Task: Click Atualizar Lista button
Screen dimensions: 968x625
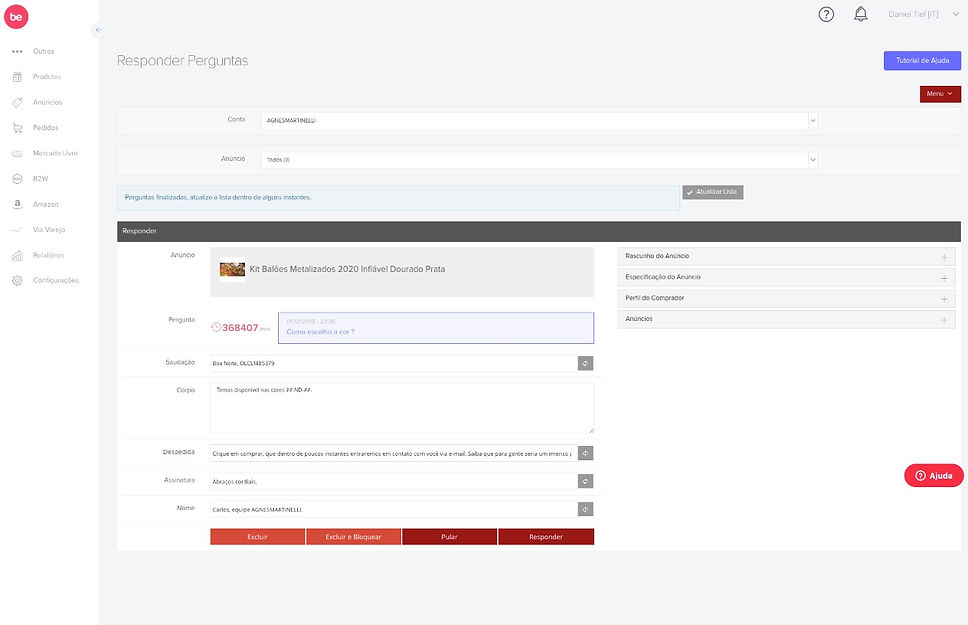Action: (x=712, y=192)
